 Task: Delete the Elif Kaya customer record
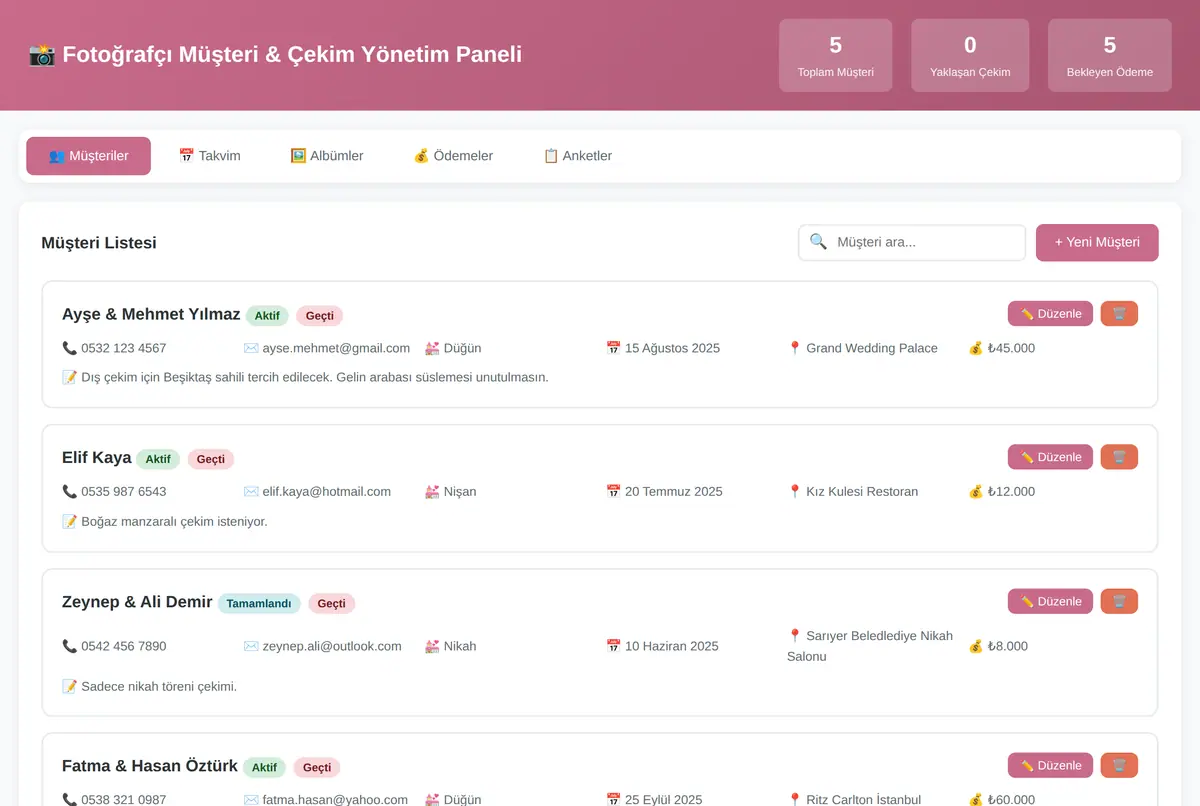(x=1119, y=457)
